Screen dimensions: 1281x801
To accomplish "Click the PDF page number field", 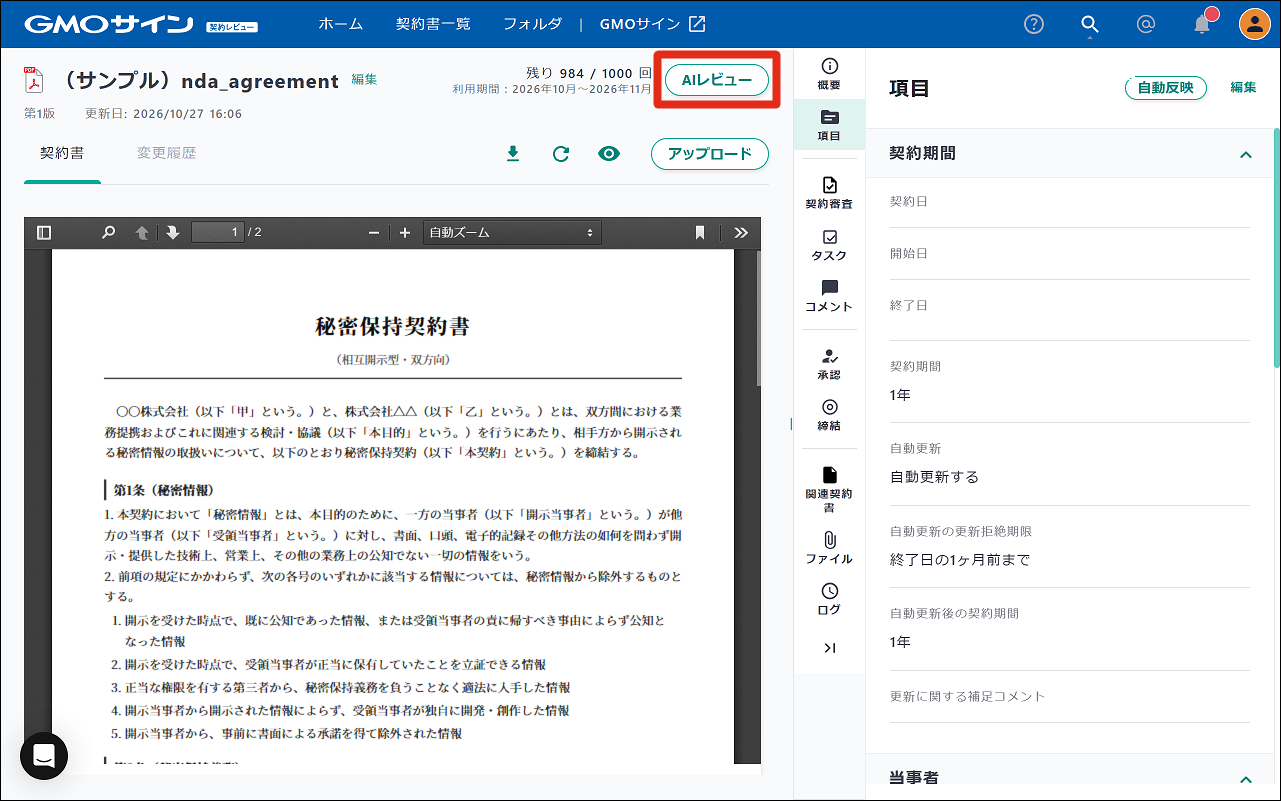I will pyautogui.click(x=218, y=232).
